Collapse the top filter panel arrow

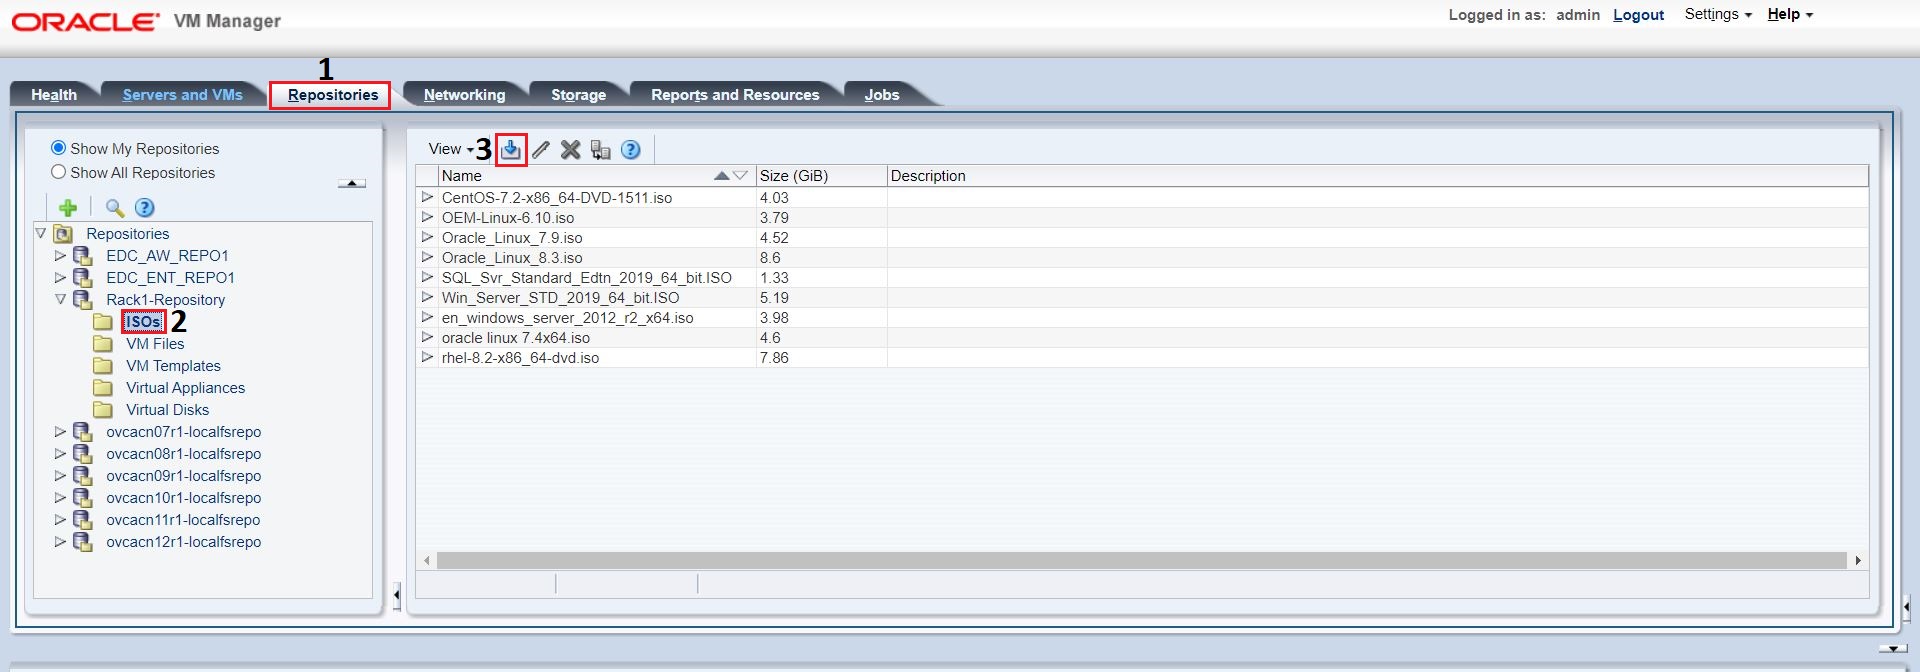click(352, 183)
